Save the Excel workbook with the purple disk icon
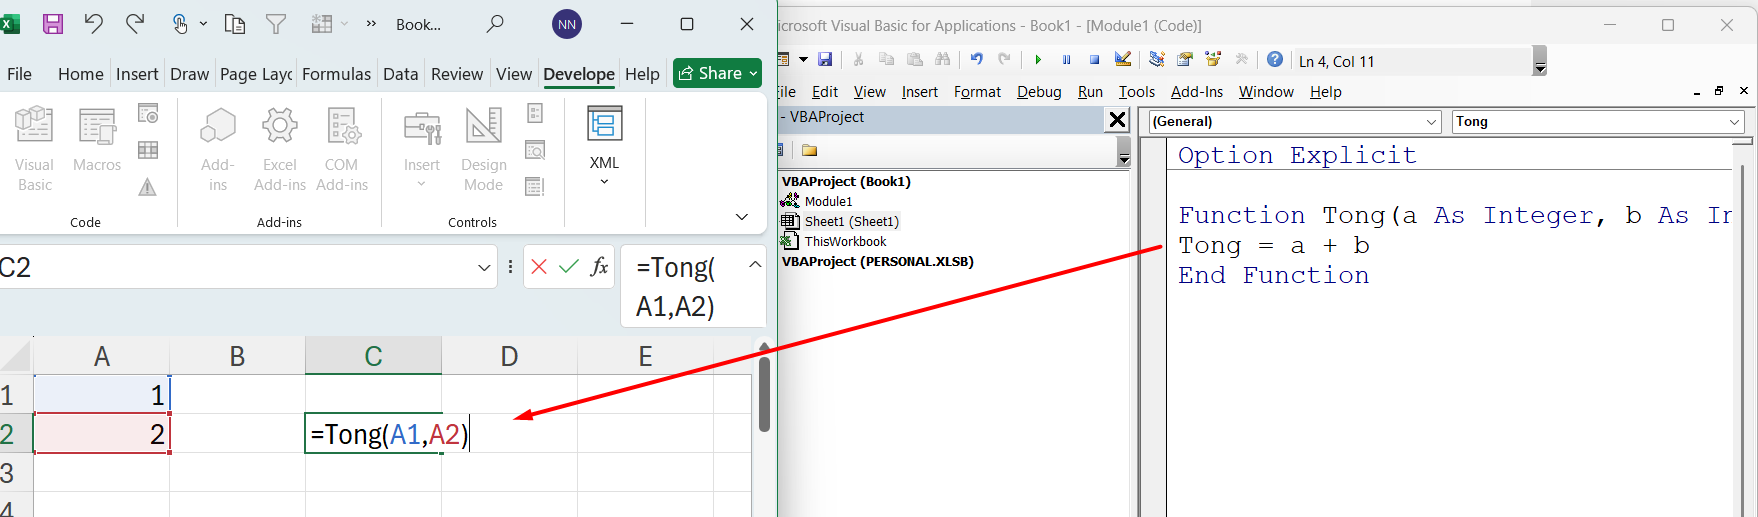This screenshot has width=1758, height=517. pos(53,24)
